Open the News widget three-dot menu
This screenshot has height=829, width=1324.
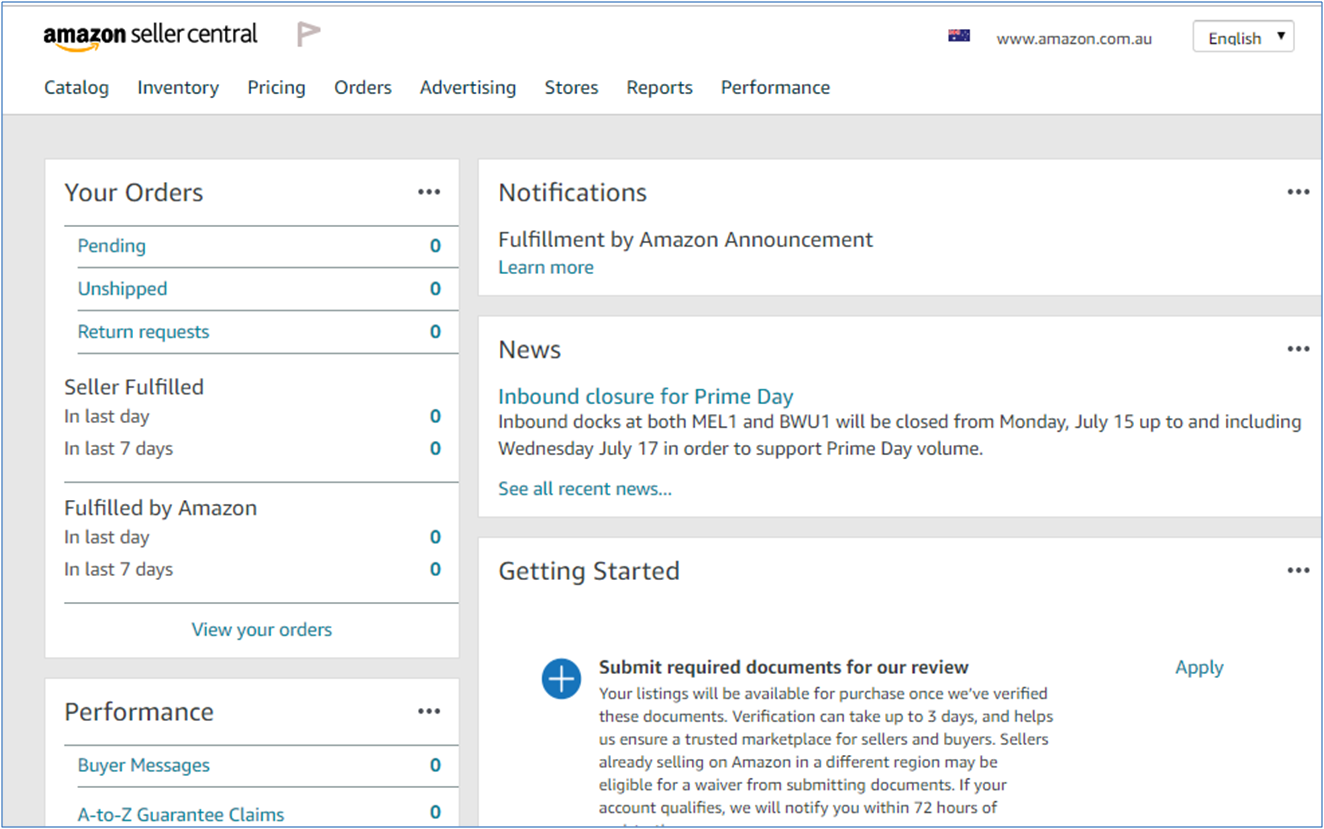pos(1298,349)
